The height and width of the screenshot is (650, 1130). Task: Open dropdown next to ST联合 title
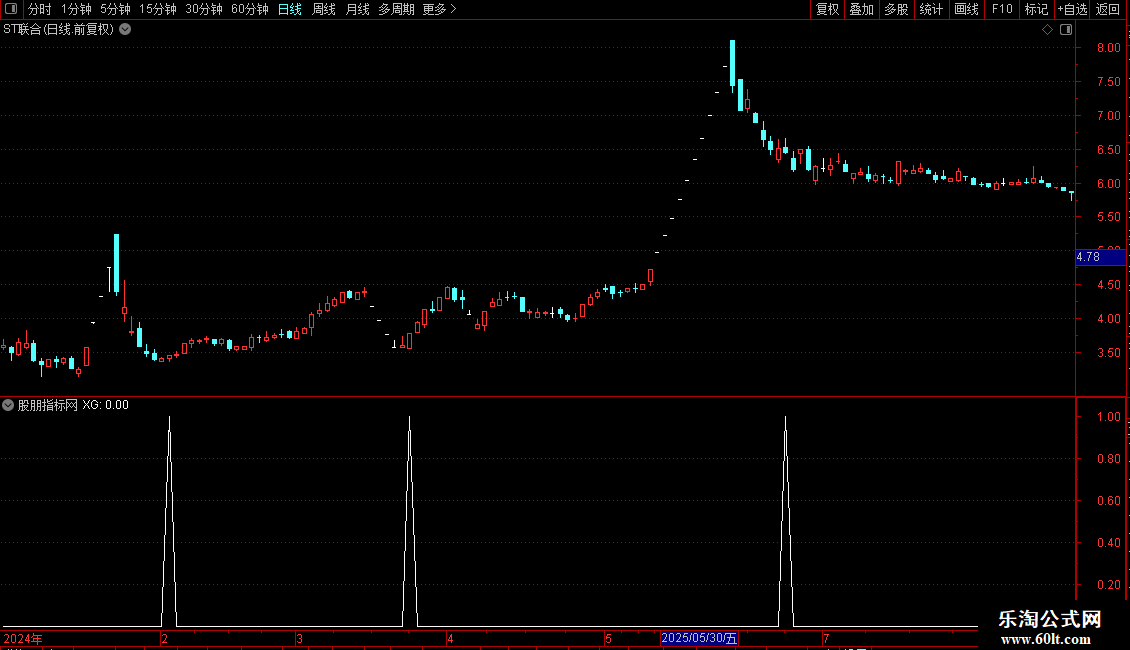(x=125, y=30)
